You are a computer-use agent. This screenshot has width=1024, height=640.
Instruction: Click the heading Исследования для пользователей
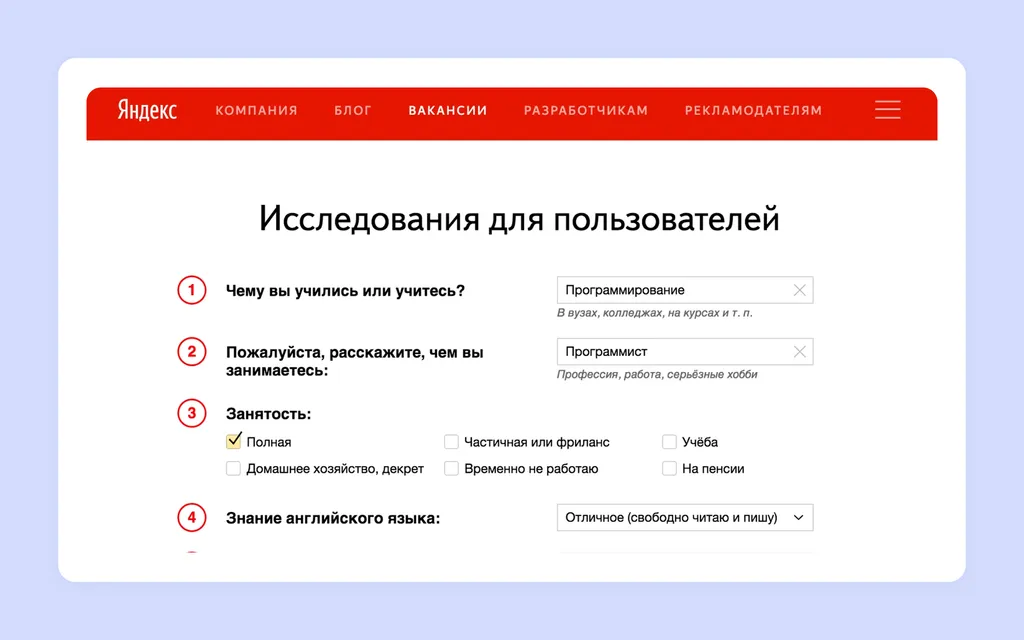pyautogui.click(x=519, y=219)
